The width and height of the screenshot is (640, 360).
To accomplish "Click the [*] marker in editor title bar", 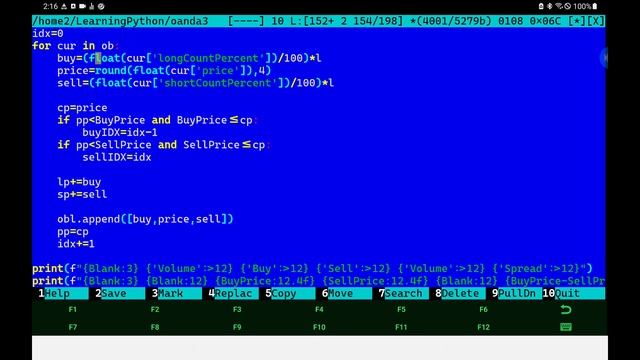I will 577,21.
